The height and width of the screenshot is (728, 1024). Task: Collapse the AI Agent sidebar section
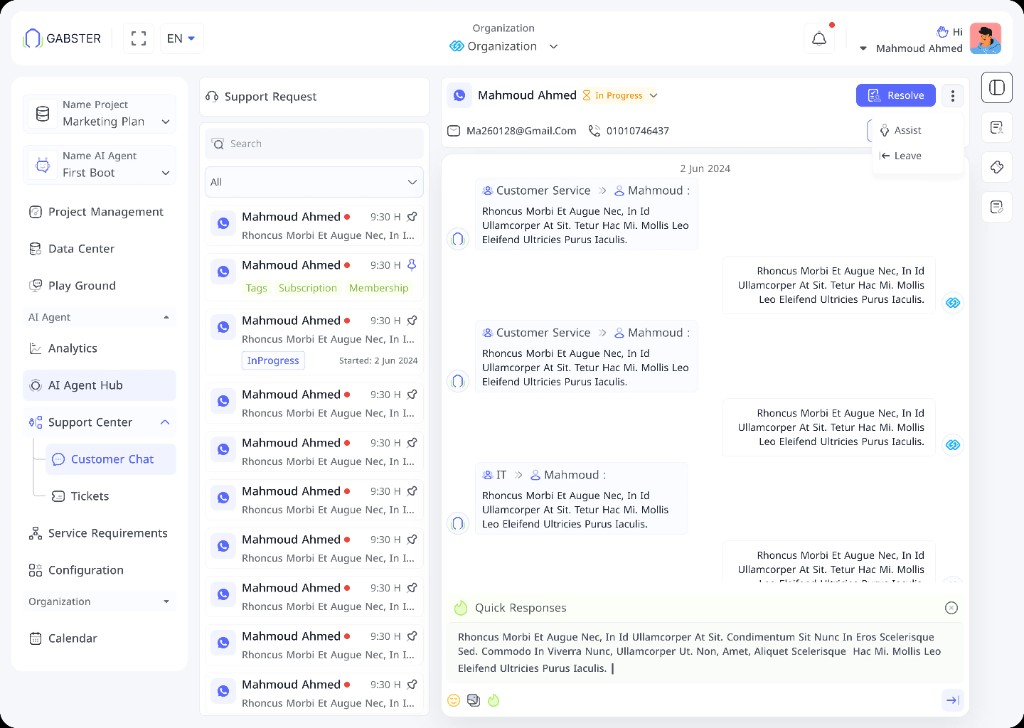[167, 317]
